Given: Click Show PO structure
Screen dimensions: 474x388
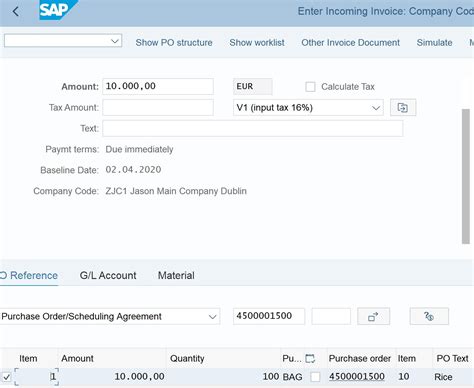Looking at the screenshot, I should [x=174, y=43].
